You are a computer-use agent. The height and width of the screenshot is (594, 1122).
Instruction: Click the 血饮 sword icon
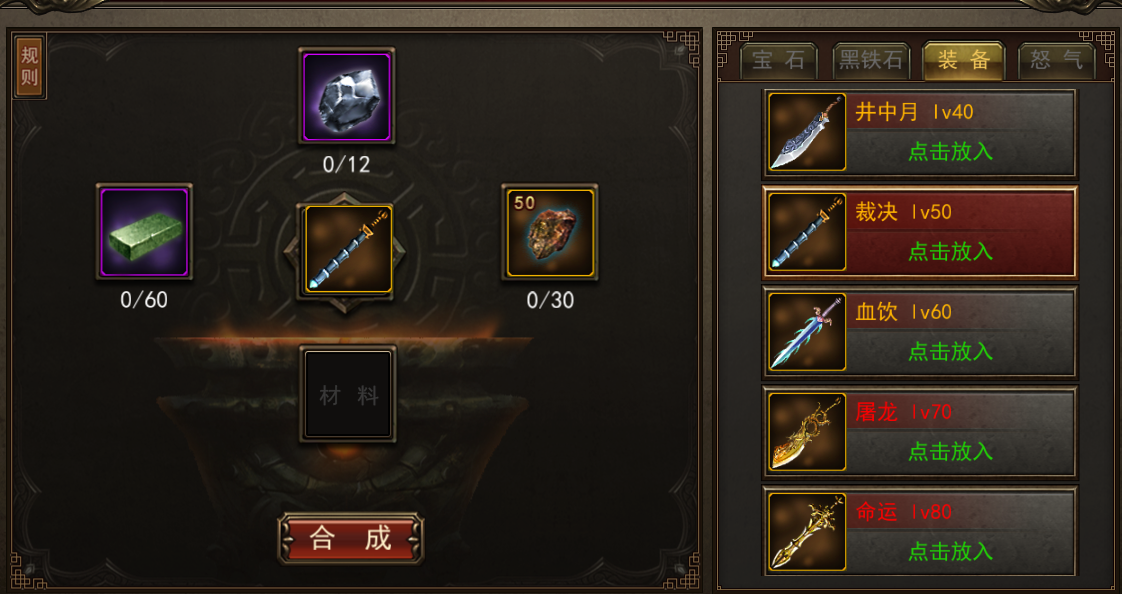(x=806, y=332)
